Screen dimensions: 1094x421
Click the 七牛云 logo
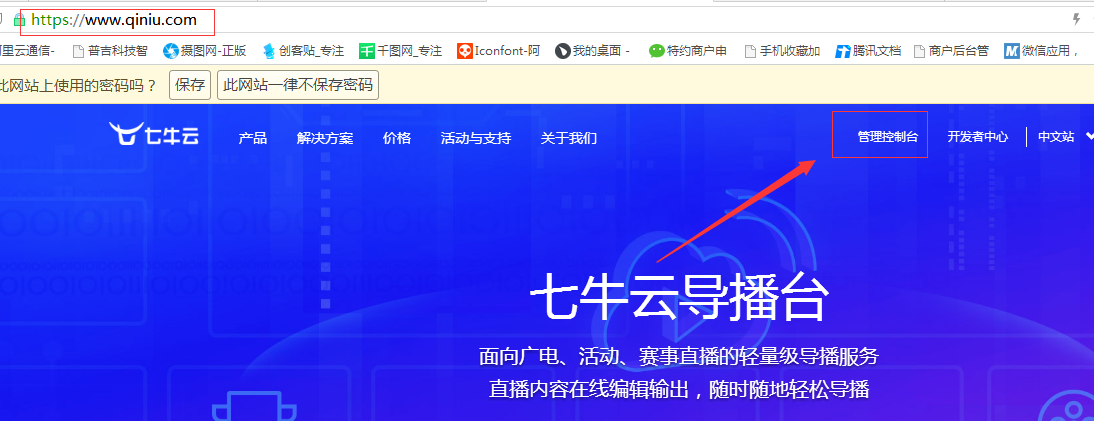pos(153,133)
